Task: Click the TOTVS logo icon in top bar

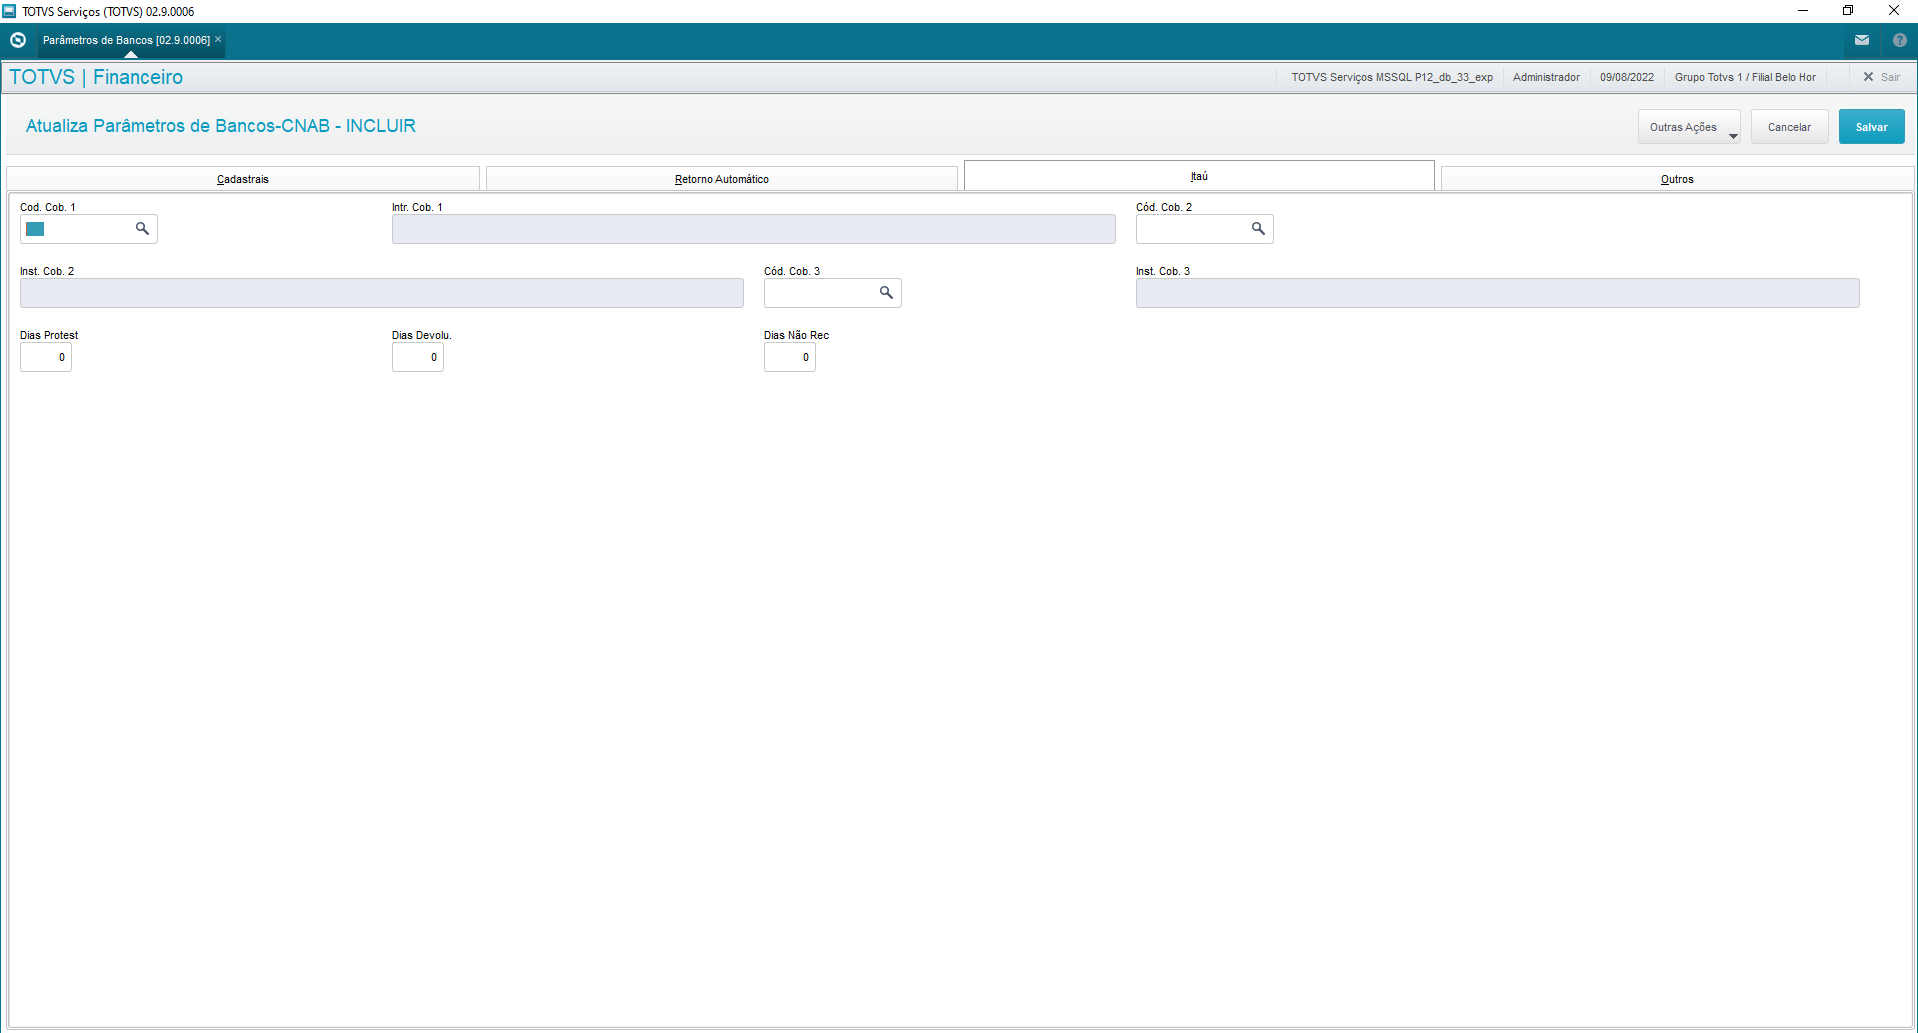Action: tap(17, 40)
